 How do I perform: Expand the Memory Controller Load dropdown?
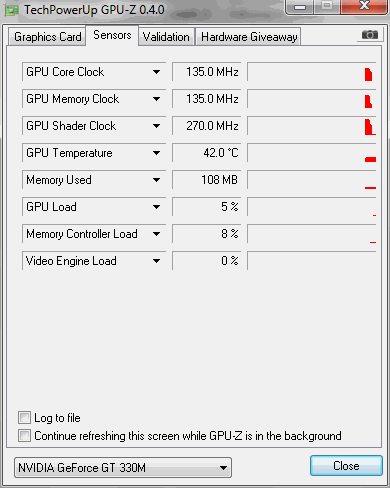pos(156,234)
